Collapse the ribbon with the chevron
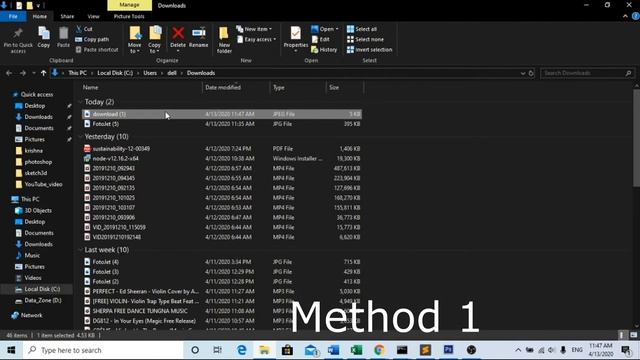640x360 pixels. pos(625,16)
